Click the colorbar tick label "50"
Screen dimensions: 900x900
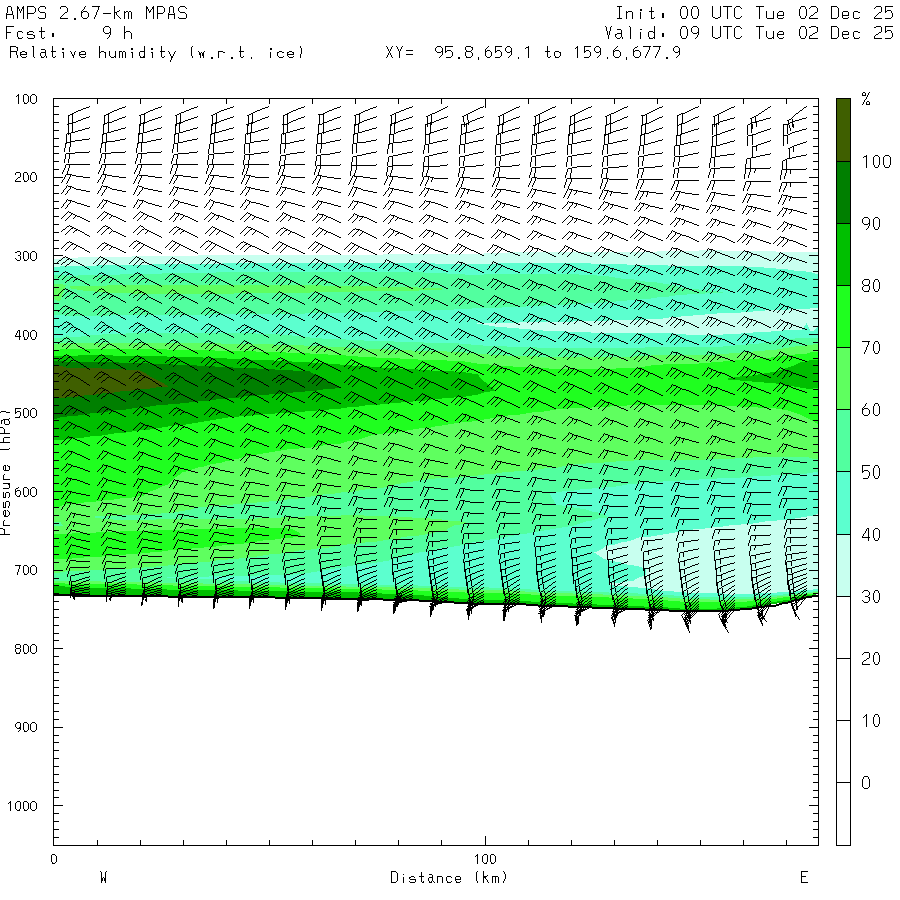pyautogui.click(x=871, y=472)
